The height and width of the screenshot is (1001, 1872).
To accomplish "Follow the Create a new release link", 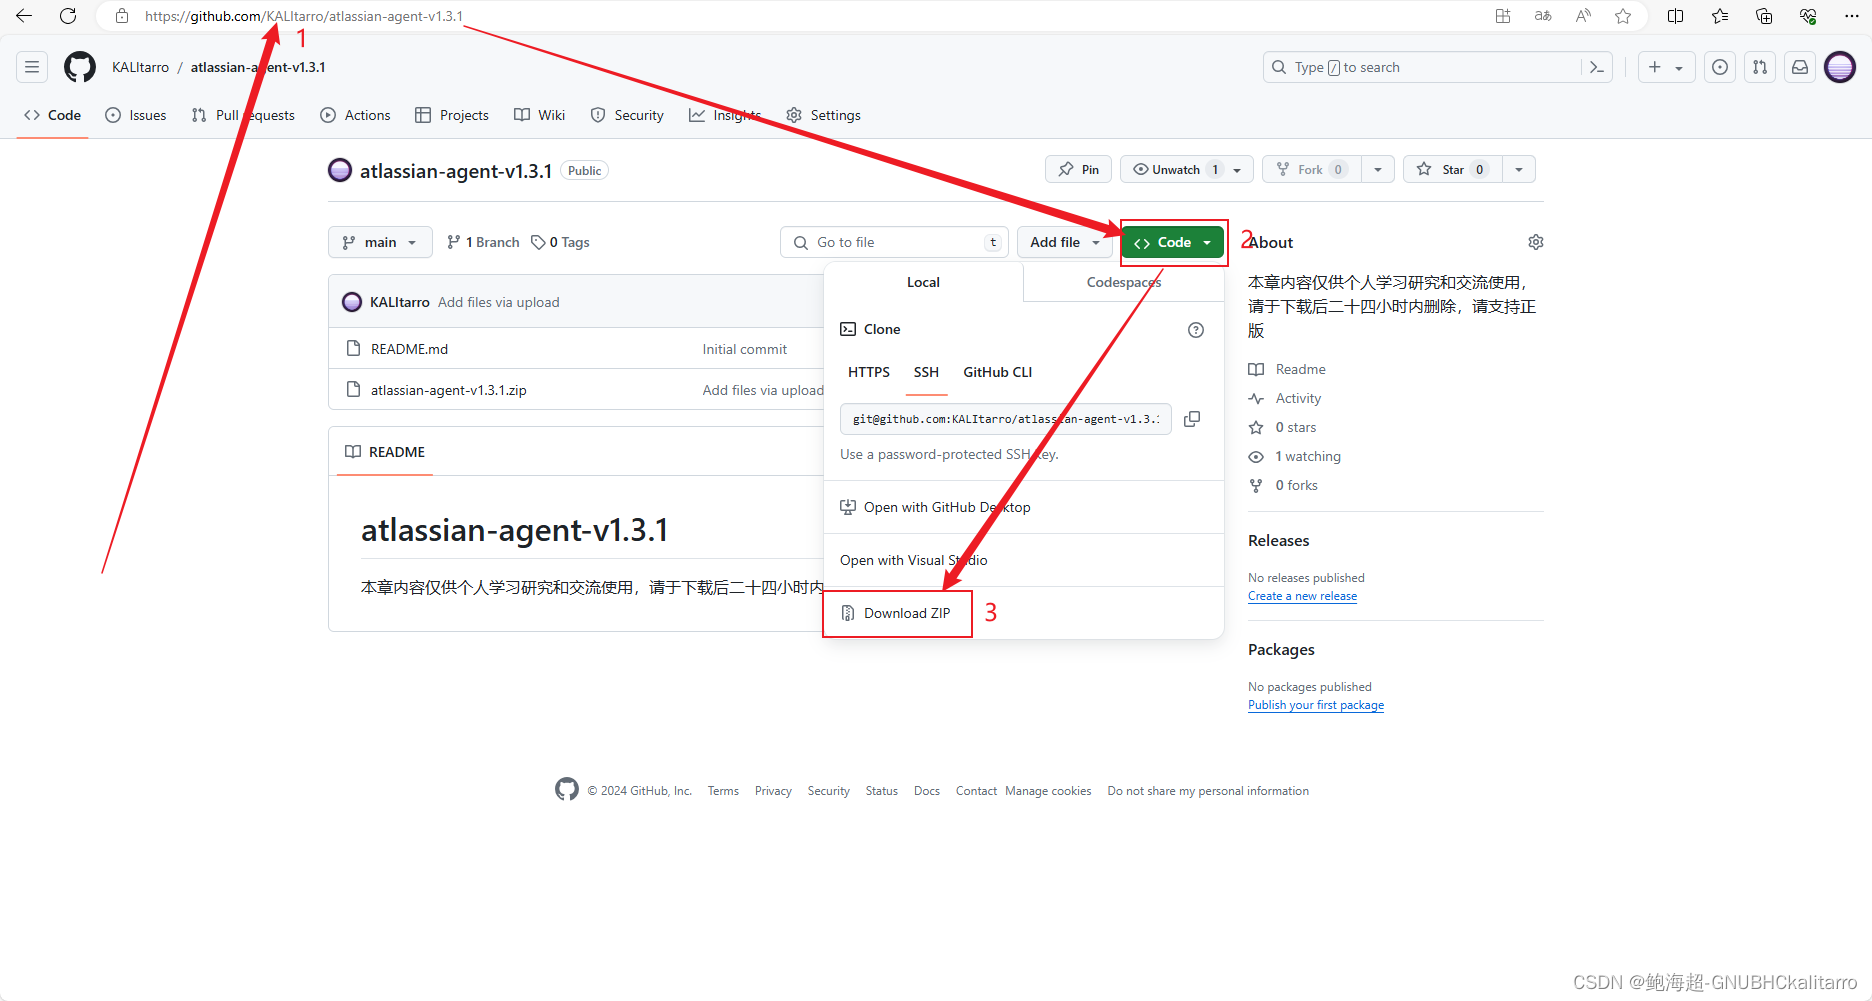I will (1302, 596).
